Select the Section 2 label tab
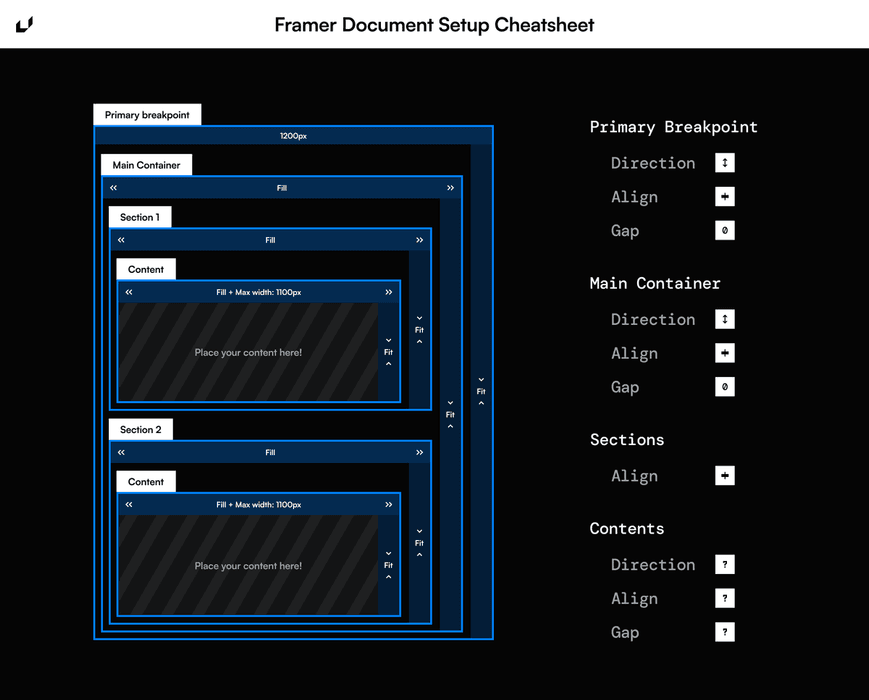Screen dimensions: 869x700 [141, 430]
